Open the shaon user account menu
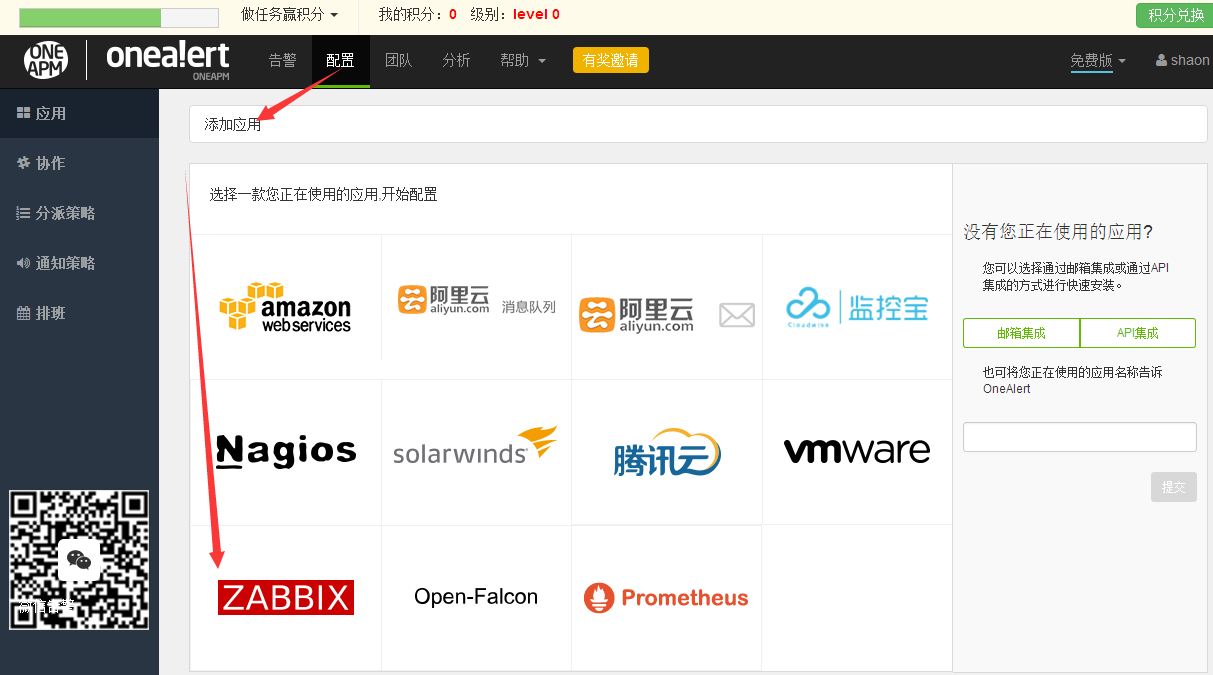Screen dimensions: 1213x675 point(1183,60)
